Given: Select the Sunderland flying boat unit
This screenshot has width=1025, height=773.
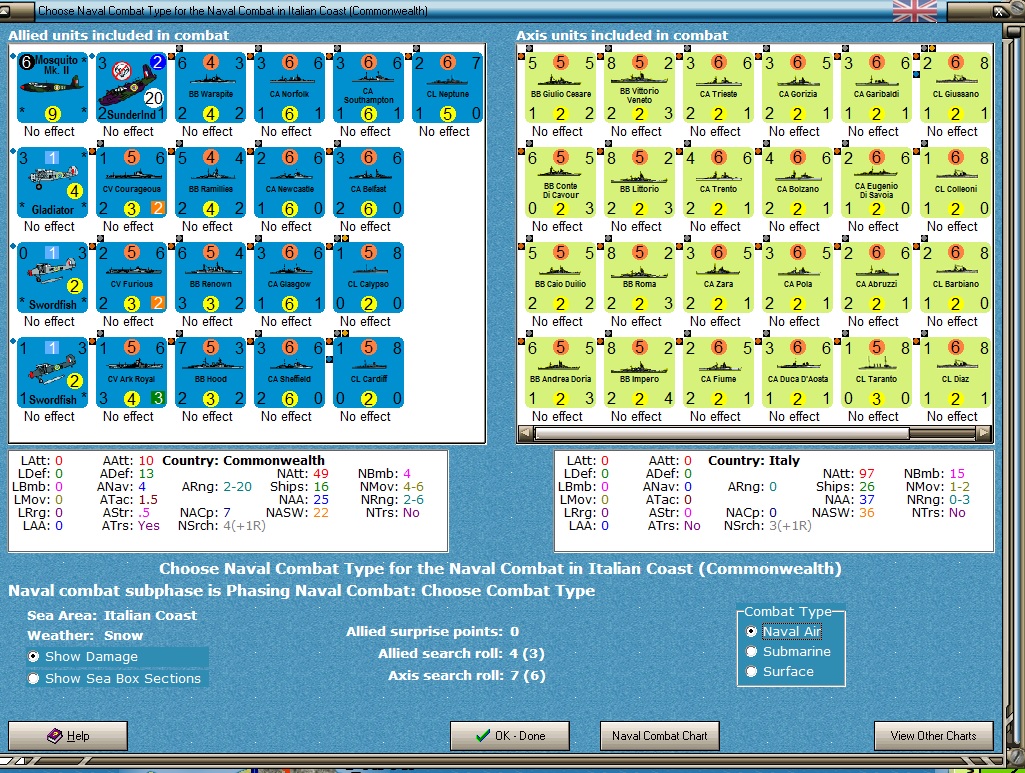Looking at the screenshot, I should tap(131, 88).
